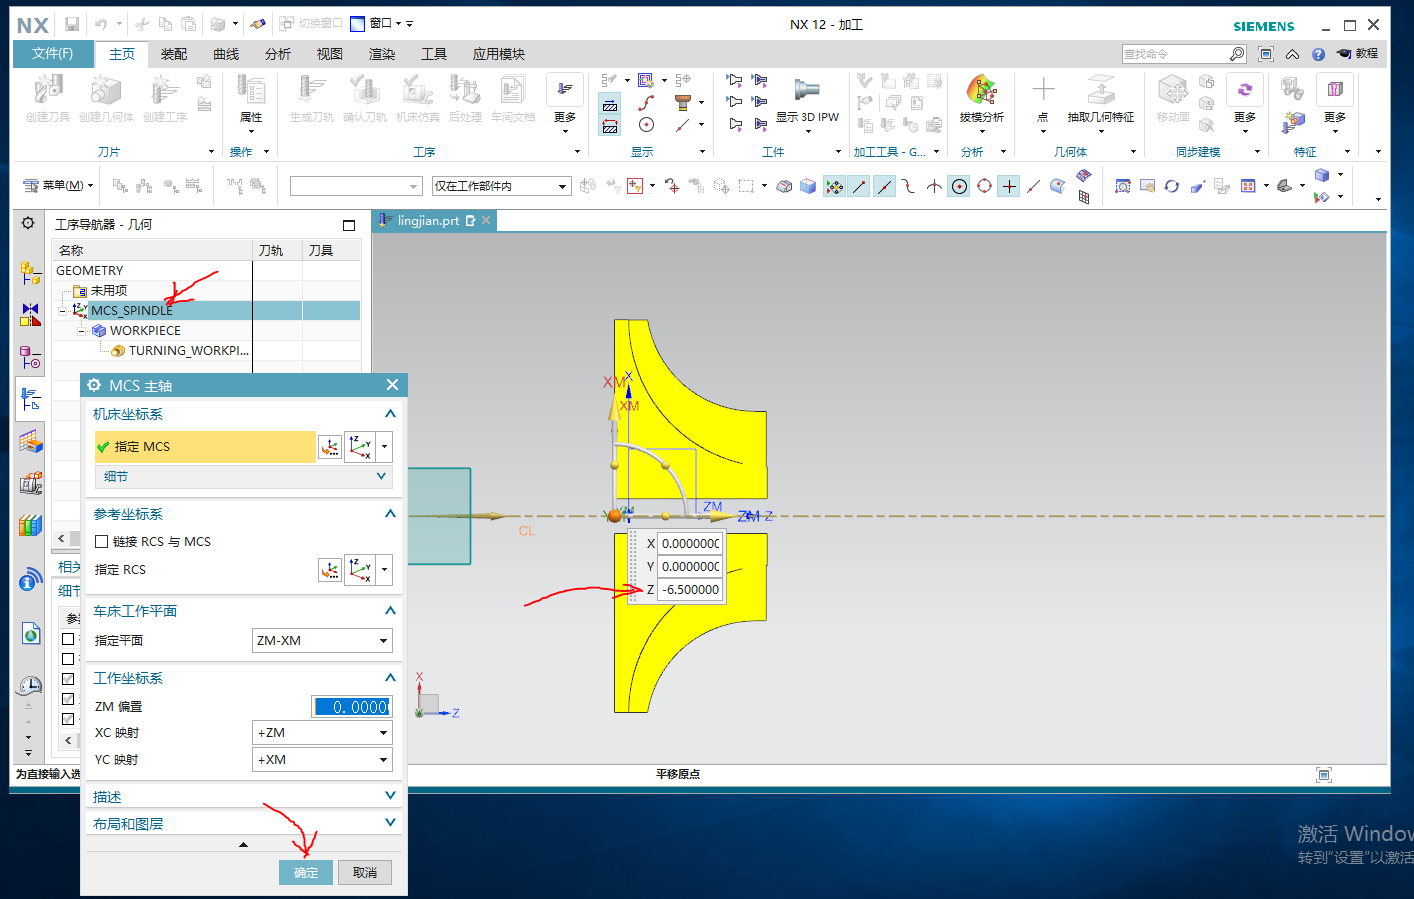The height and width of the screenshot is (899, 1414).
Task: Click the ZM 偏置 input field
Action: pyautogui.click(x=351, y=707)
